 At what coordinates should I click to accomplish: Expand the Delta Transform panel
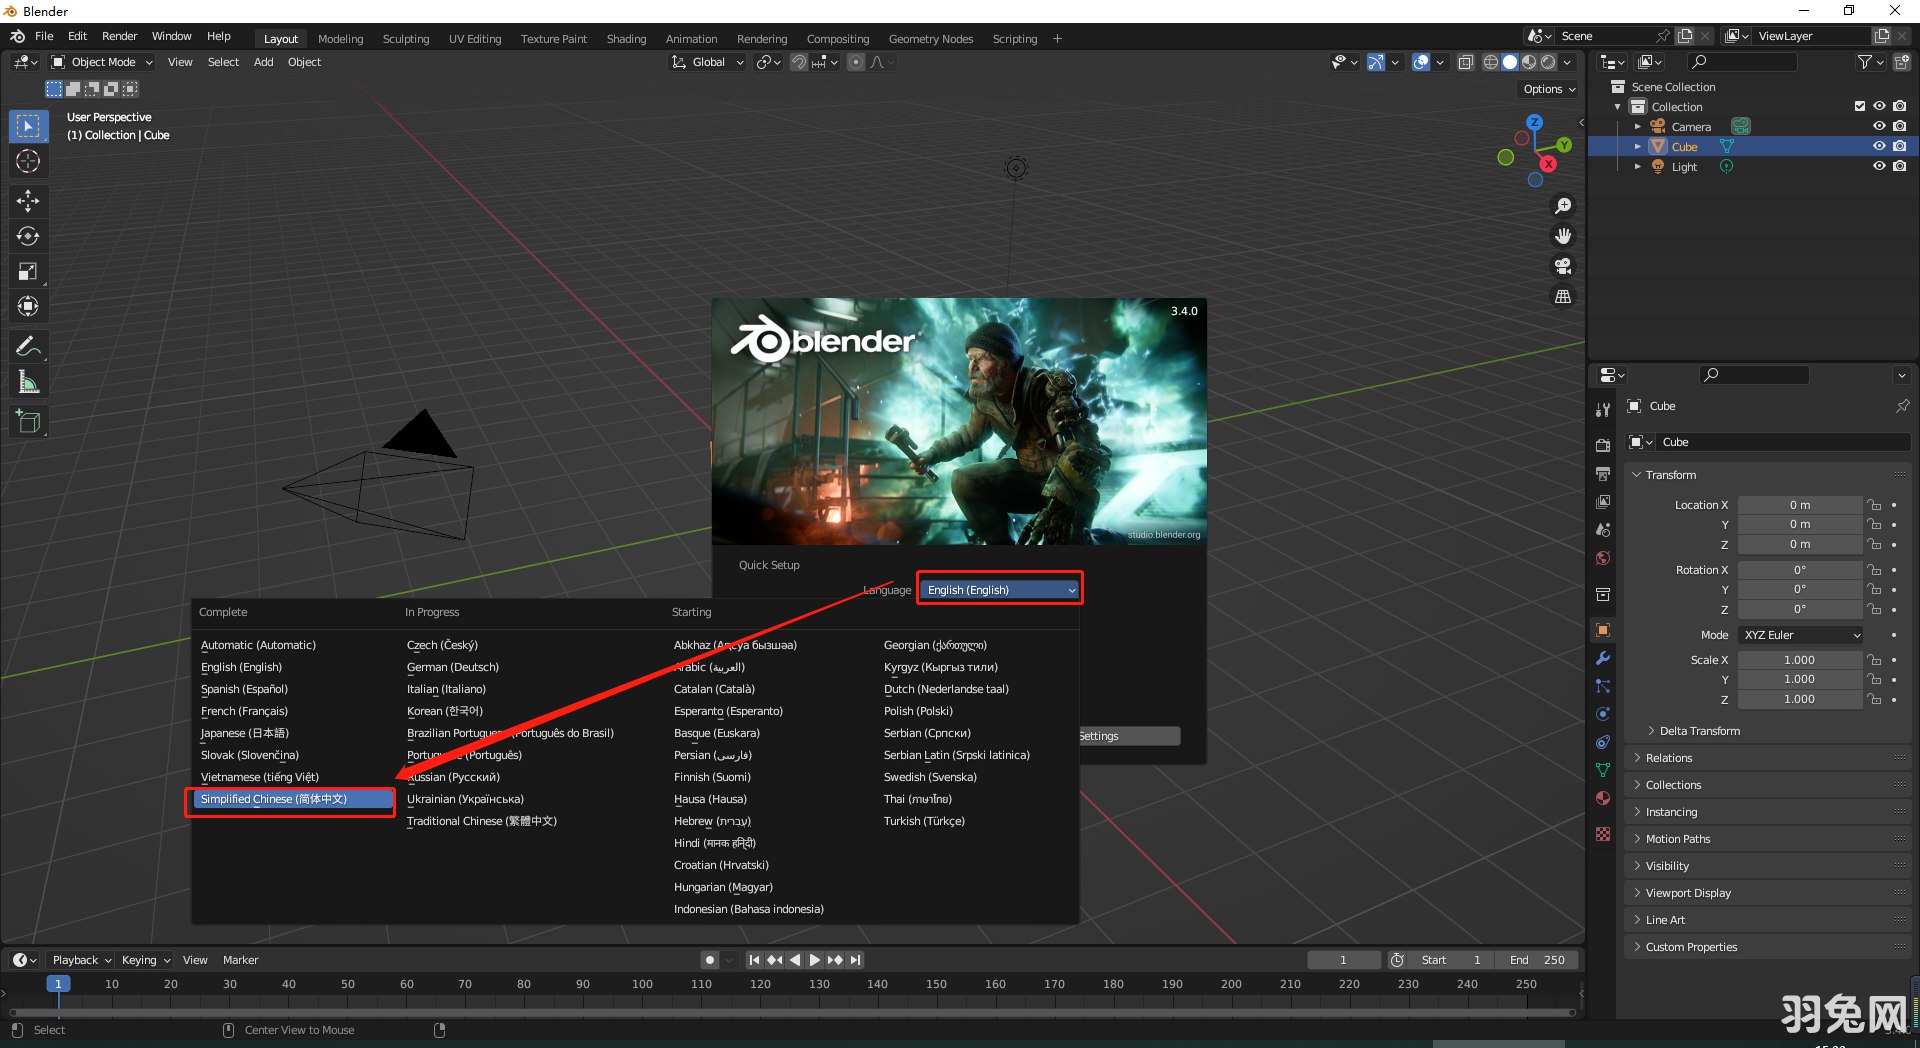[1699, 731]
